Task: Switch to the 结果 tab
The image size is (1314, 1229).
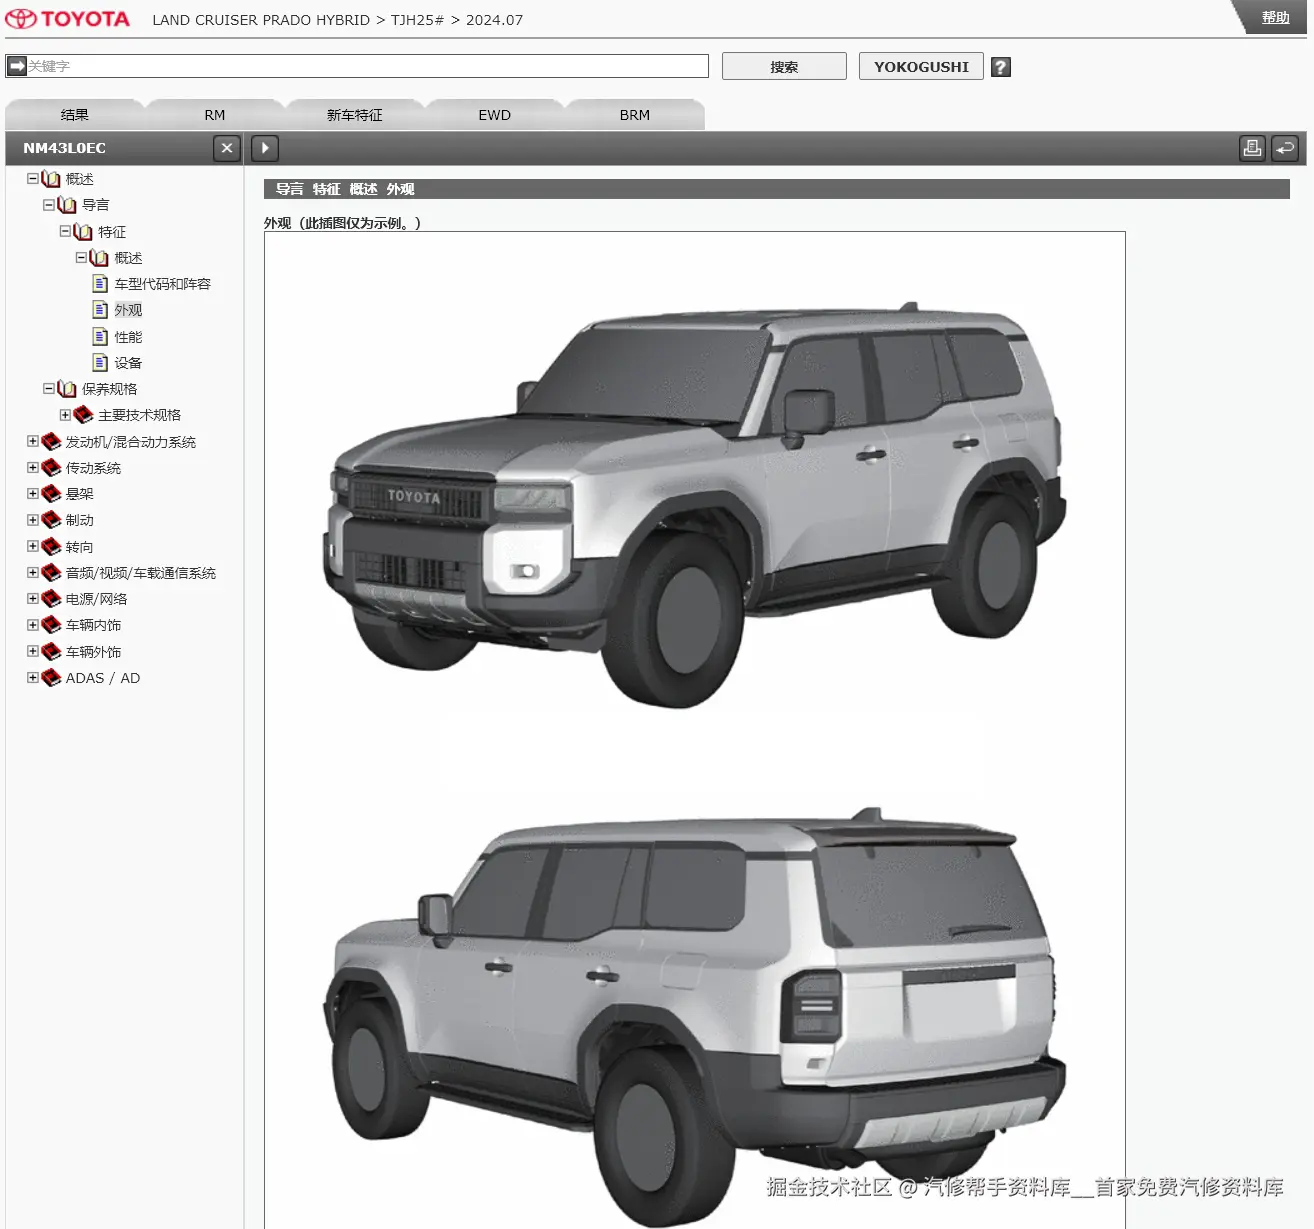Action: [x=75, y=115]
